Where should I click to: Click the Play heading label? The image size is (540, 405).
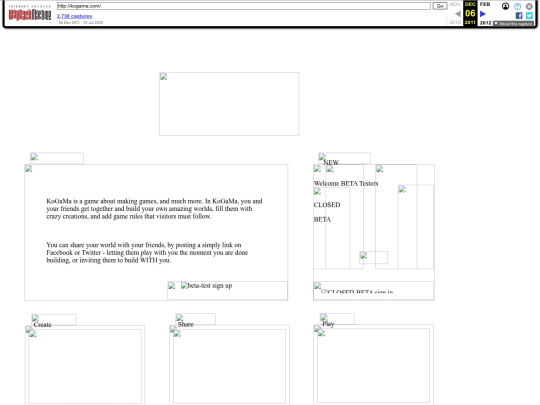pos(328,324)
